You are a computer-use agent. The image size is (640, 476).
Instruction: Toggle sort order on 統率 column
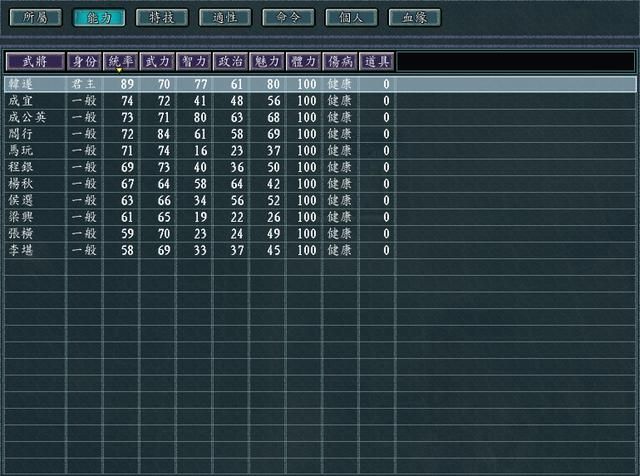[121, 61]
